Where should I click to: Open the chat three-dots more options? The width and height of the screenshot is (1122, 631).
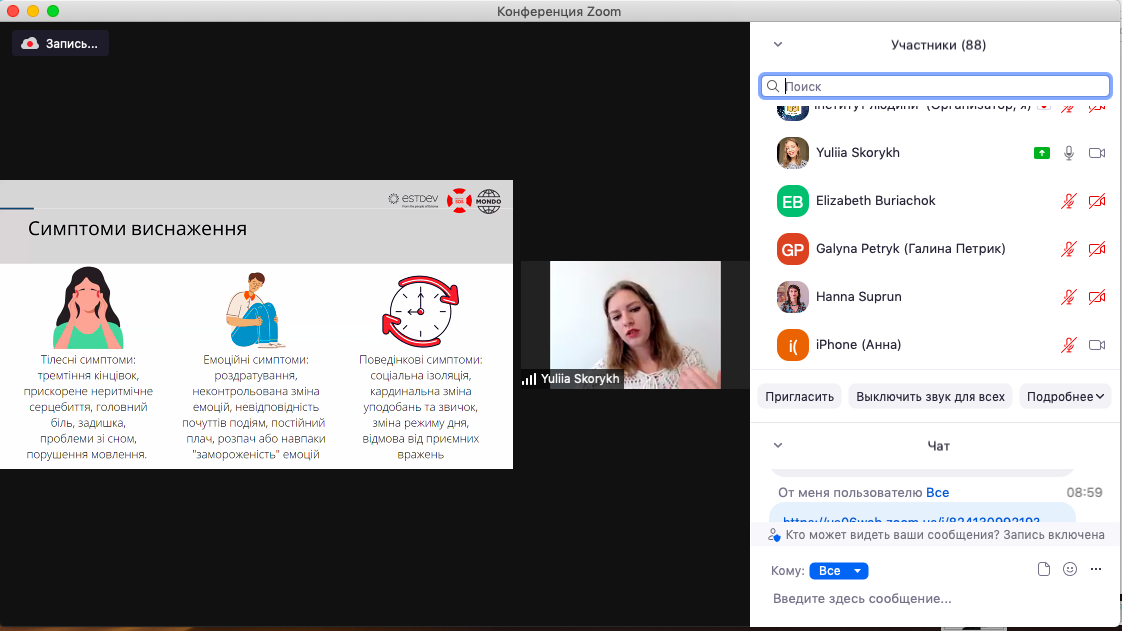pos(1096,569)
